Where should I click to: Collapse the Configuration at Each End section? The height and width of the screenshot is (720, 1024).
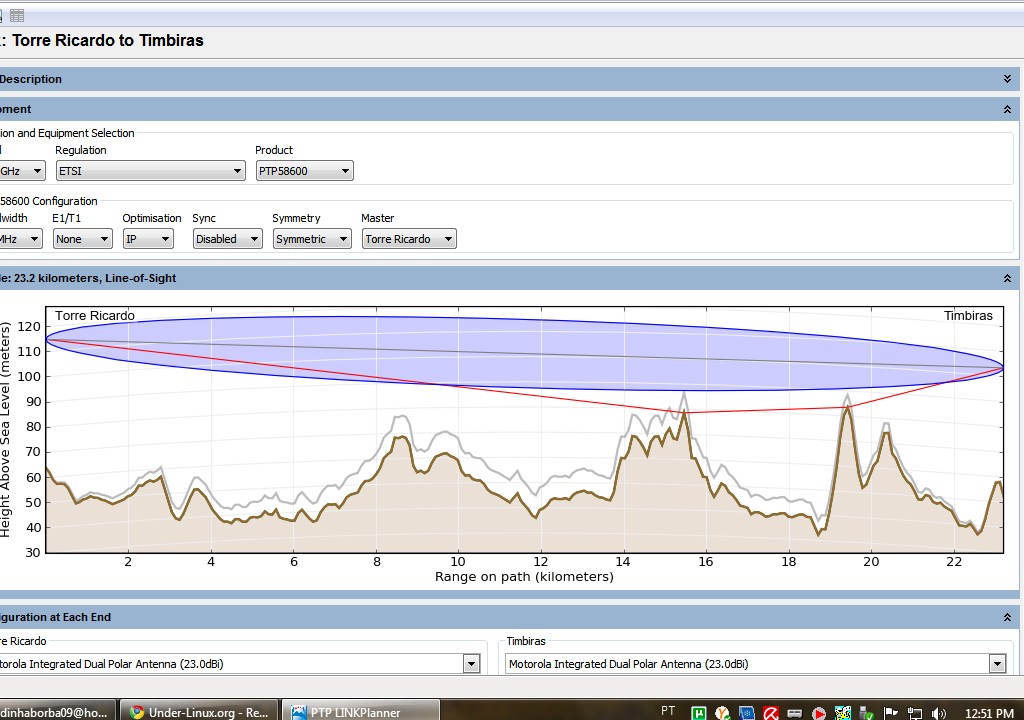pos(1007,617)
